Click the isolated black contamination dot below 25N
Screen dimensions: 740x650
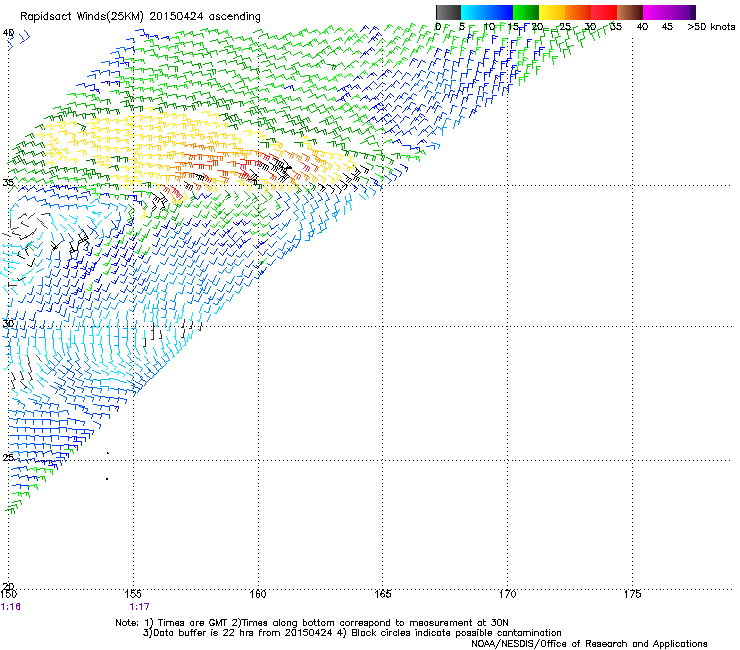[x=107, y=479]
